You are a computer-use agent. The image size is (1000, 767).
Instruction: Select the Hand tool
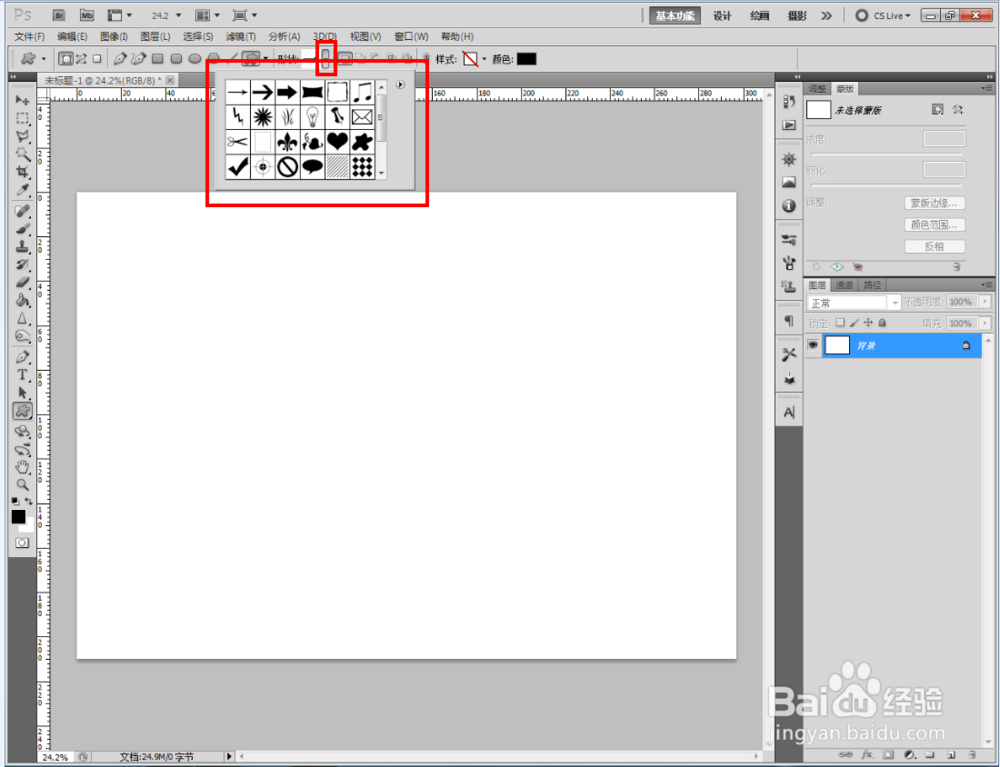(22, 467)
